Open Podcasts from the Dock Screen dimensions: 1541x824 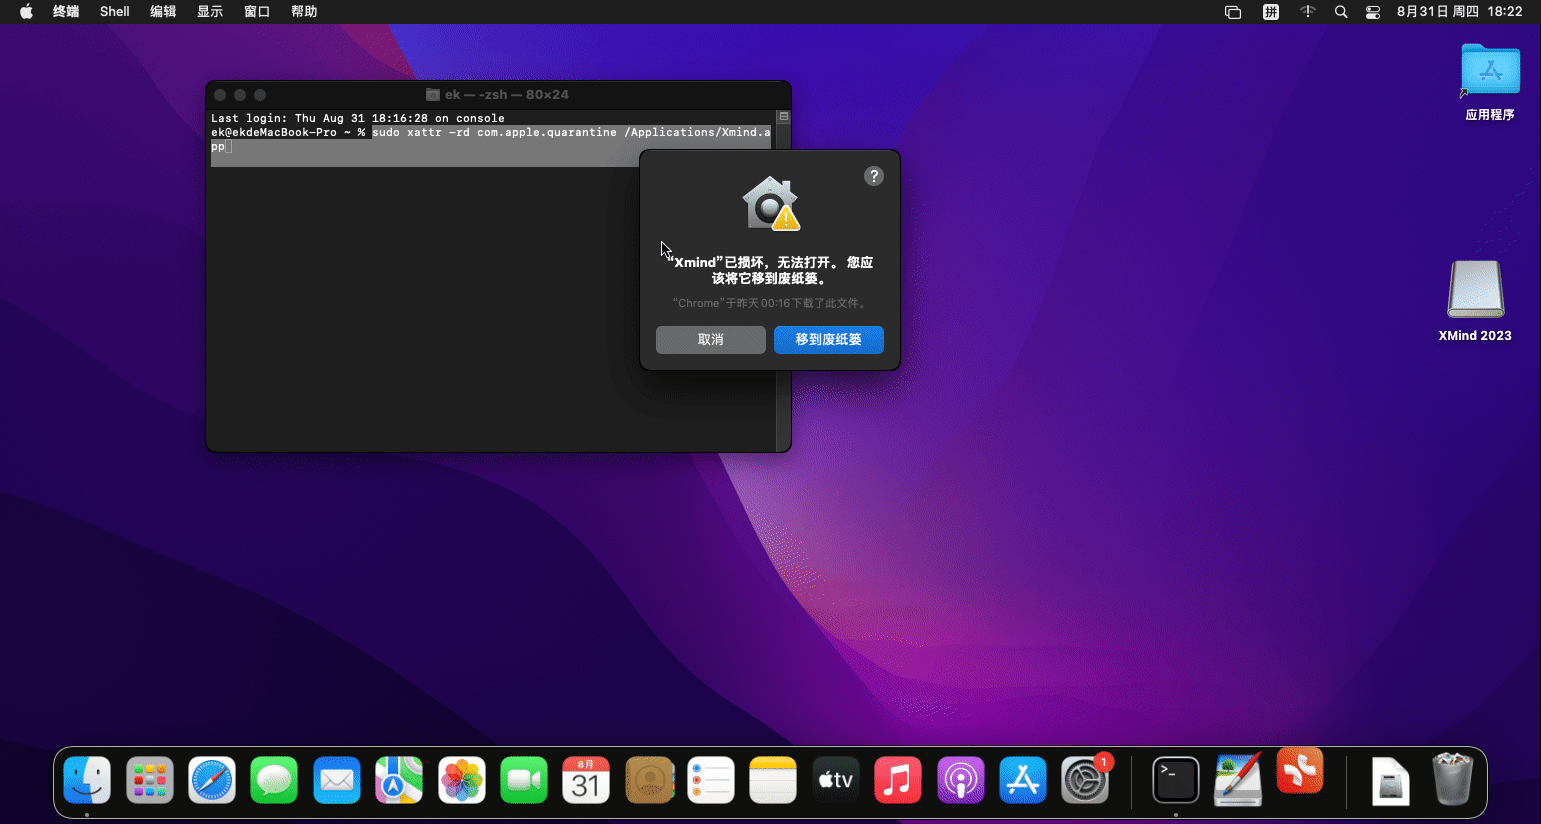[961, 780]
